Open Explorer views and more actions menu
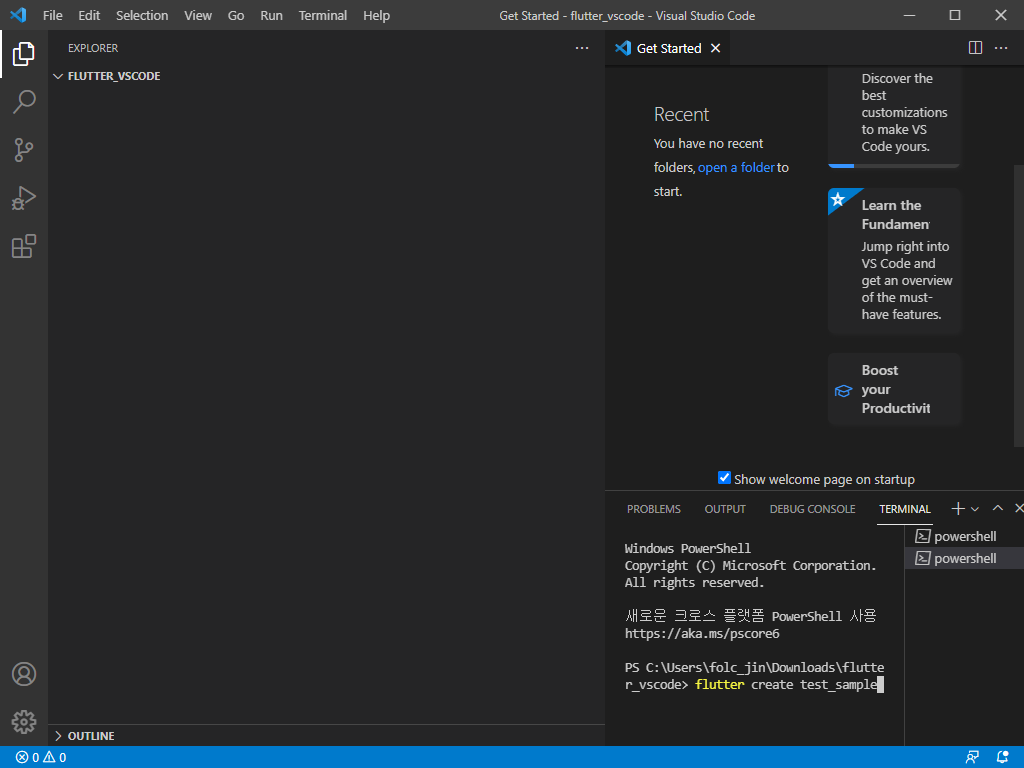The height and width of the screenshot is (768, 1024). click(582, 48)
